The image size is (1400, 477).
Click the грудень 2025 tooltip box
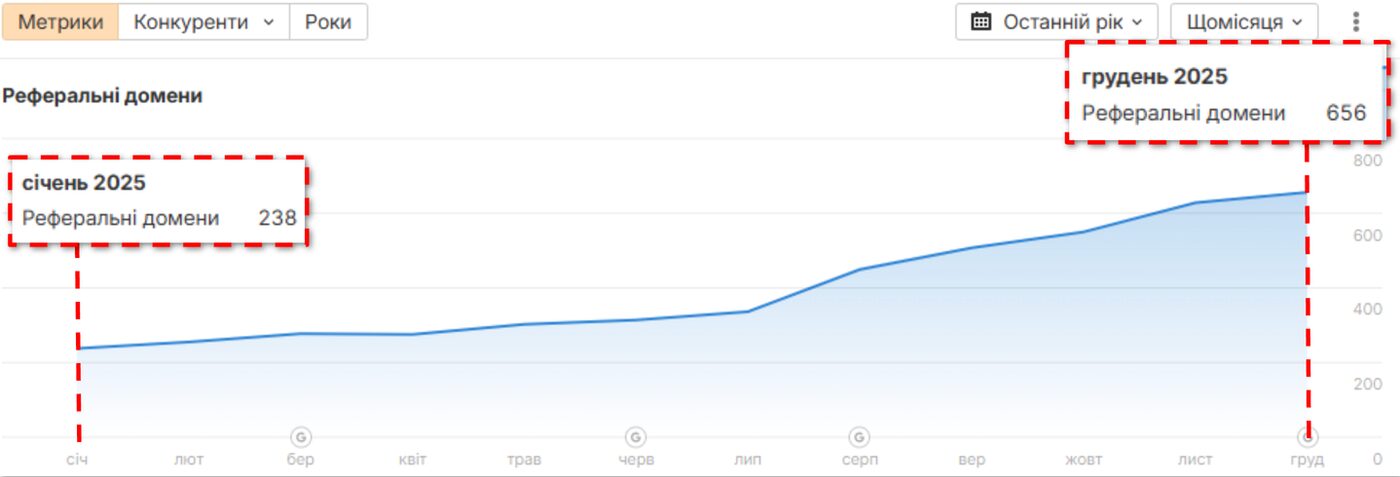click(1226, 93)
